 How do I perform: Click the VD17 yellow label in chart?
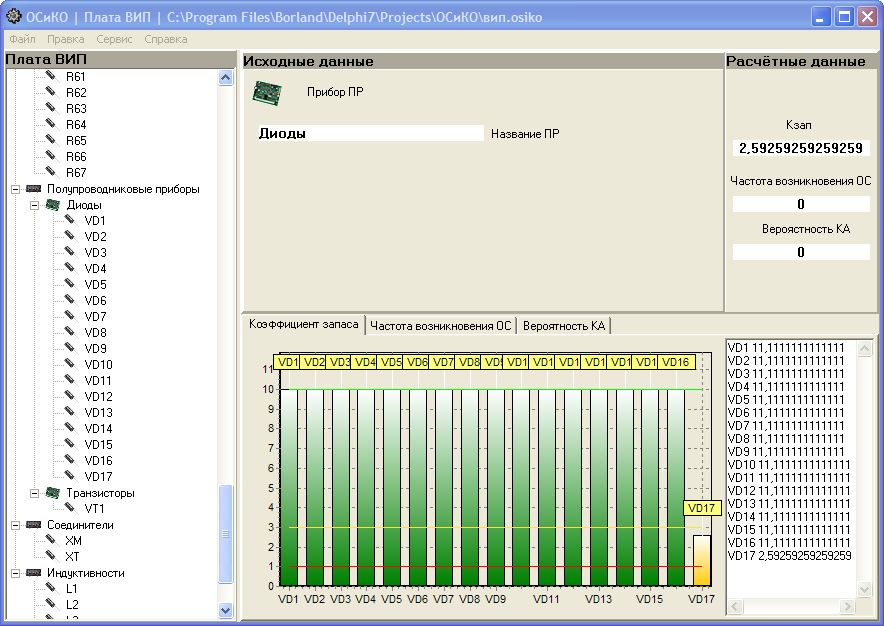[x=701, y=508]
